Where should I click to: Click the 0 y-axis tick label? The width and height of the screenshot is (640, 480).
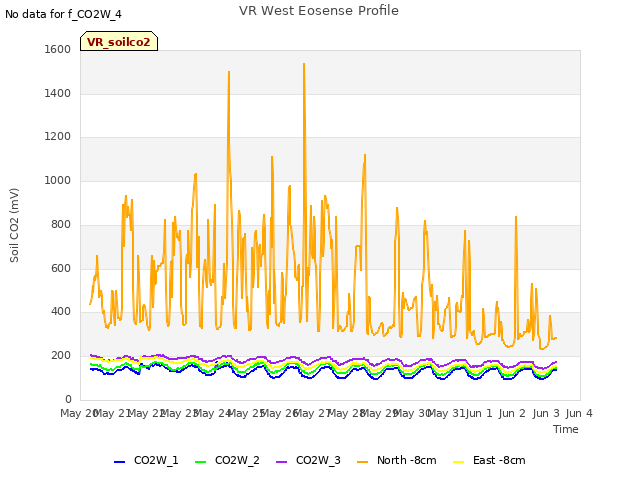pyautogui.click(x=68, y=399)
